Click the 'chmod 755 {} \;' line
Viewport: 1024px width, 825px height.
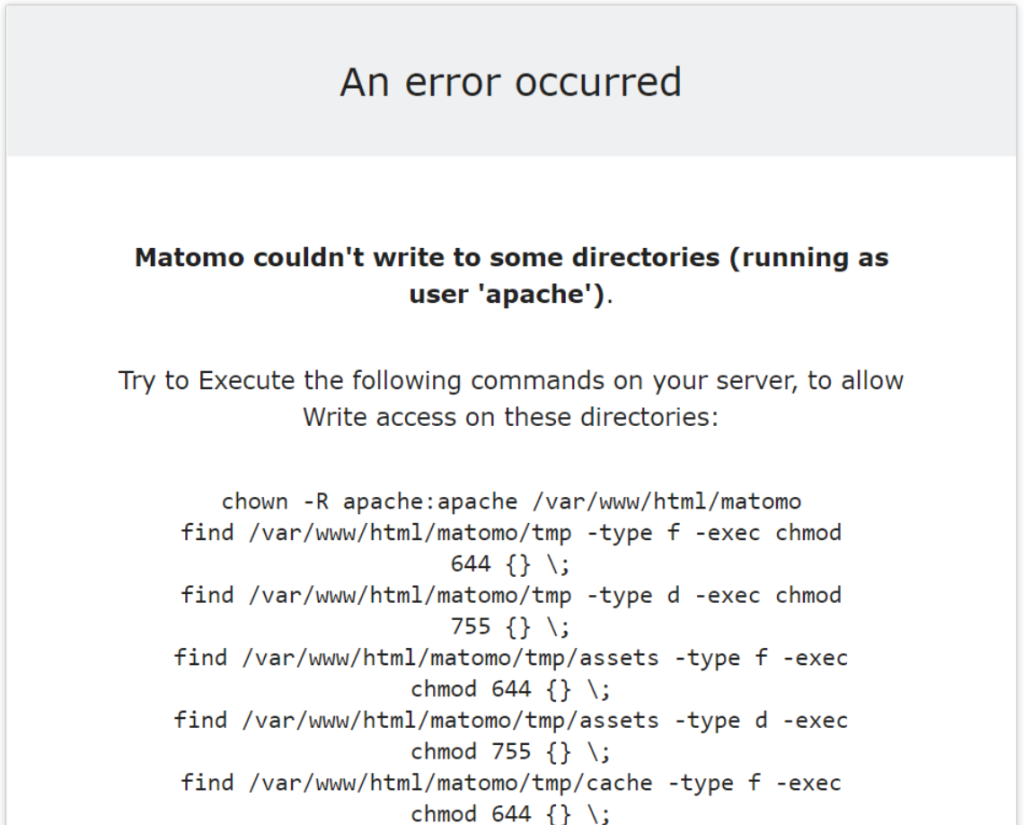point(511,752)
